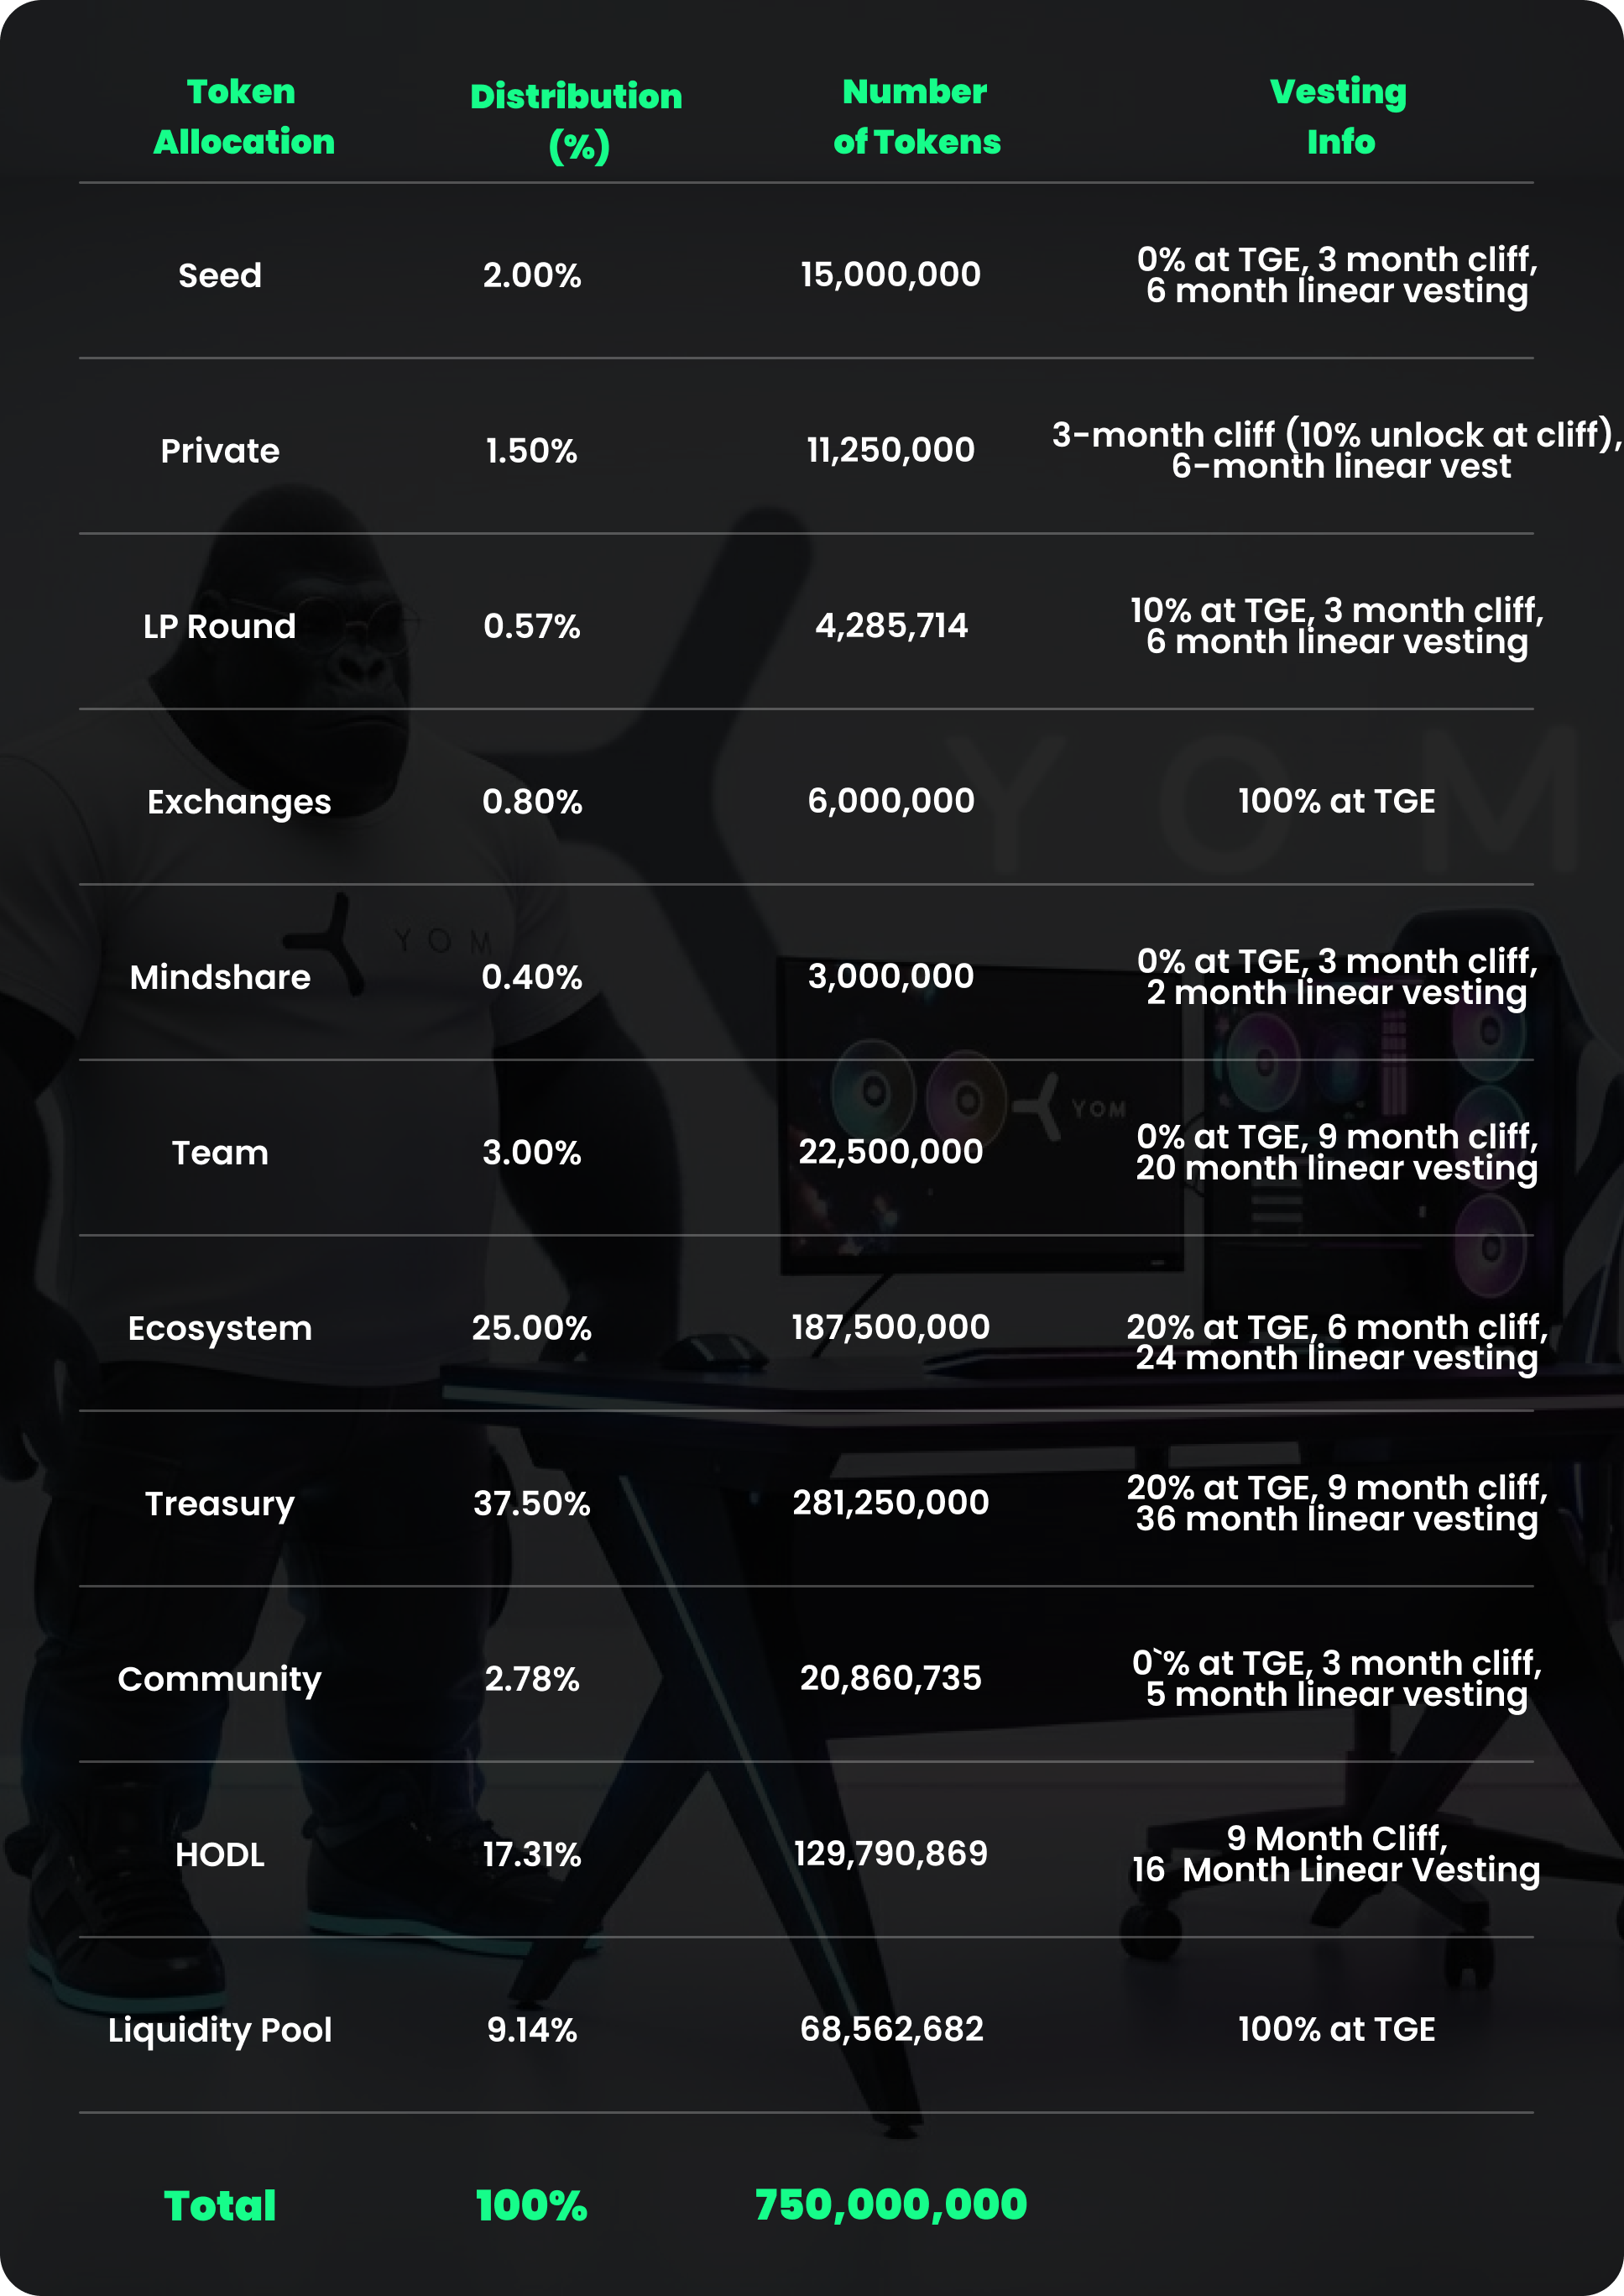Viewport: 1624px width, 2296px height.
Task: Click the Treasury row label
Action: click(x=220, y=1504)
